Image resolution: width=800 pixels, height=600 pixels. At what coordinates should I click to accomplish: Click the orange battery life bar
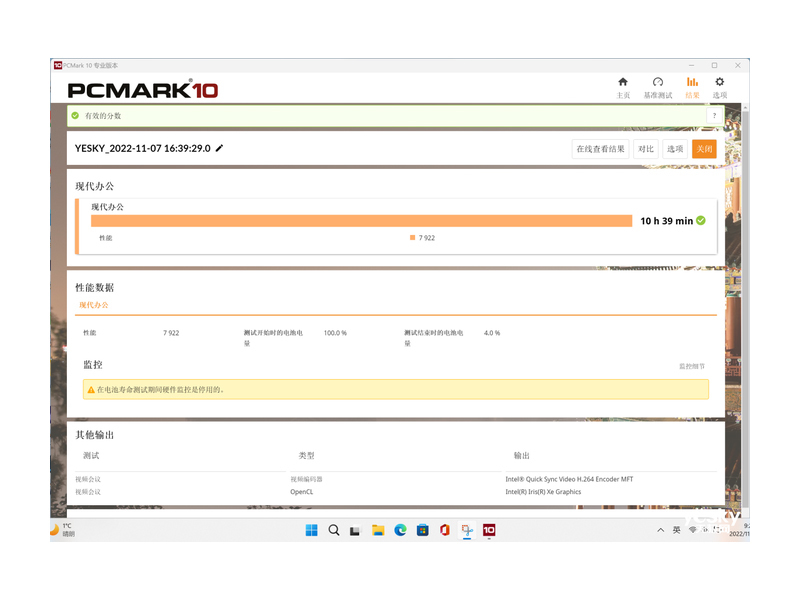[x=361, y=220]
